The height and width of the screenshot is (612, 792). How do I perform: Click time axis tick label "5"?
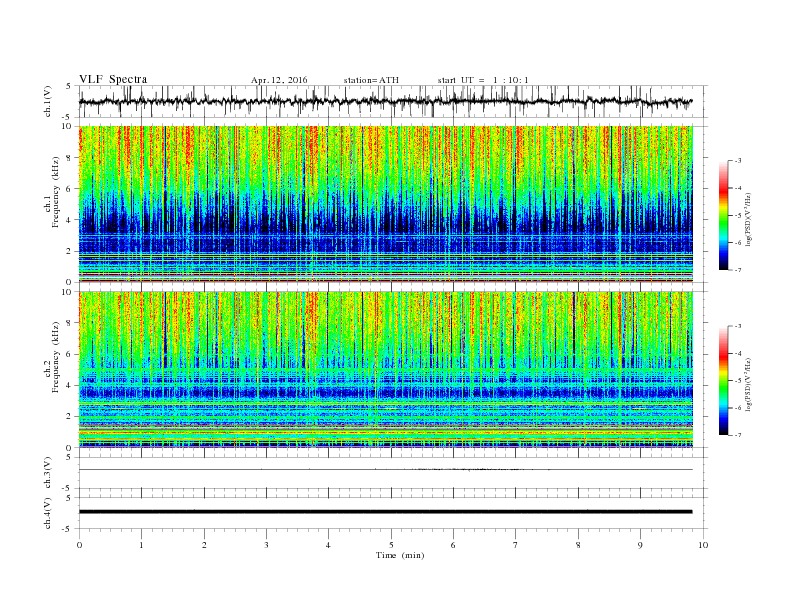point(391,545)
